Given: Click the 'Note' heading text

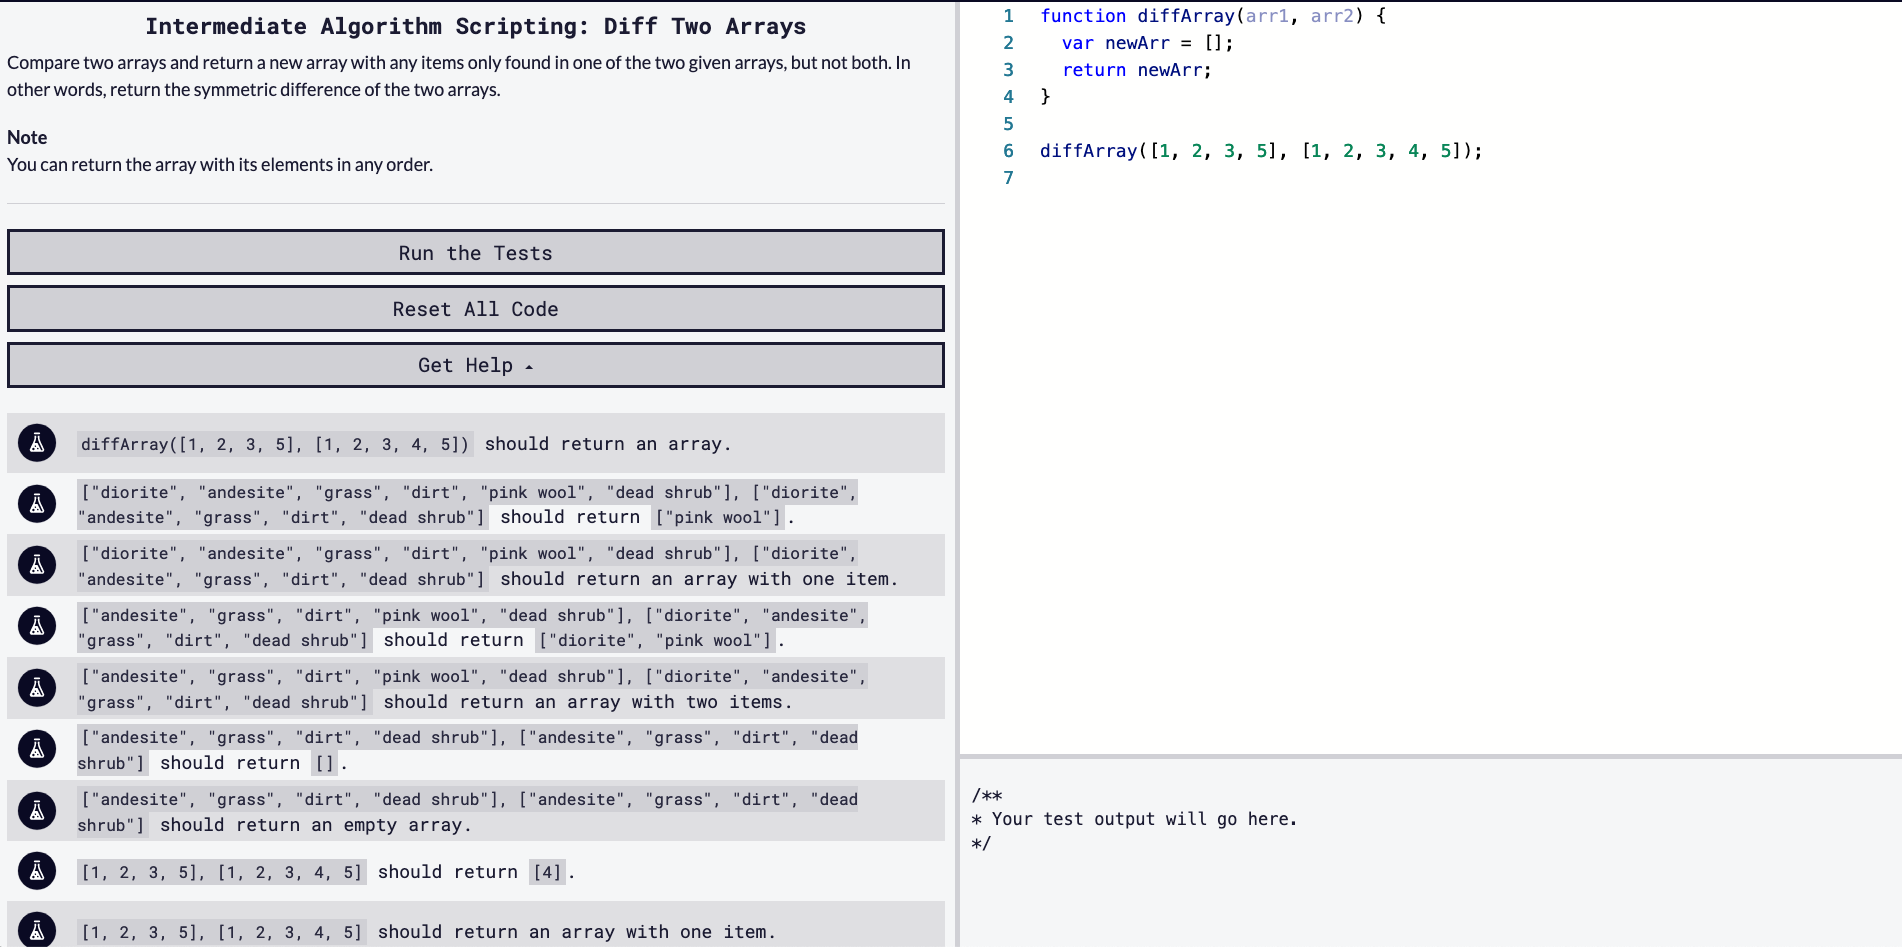Looking at the screenshot, I should pyautogui.click(x=27, y=137).
